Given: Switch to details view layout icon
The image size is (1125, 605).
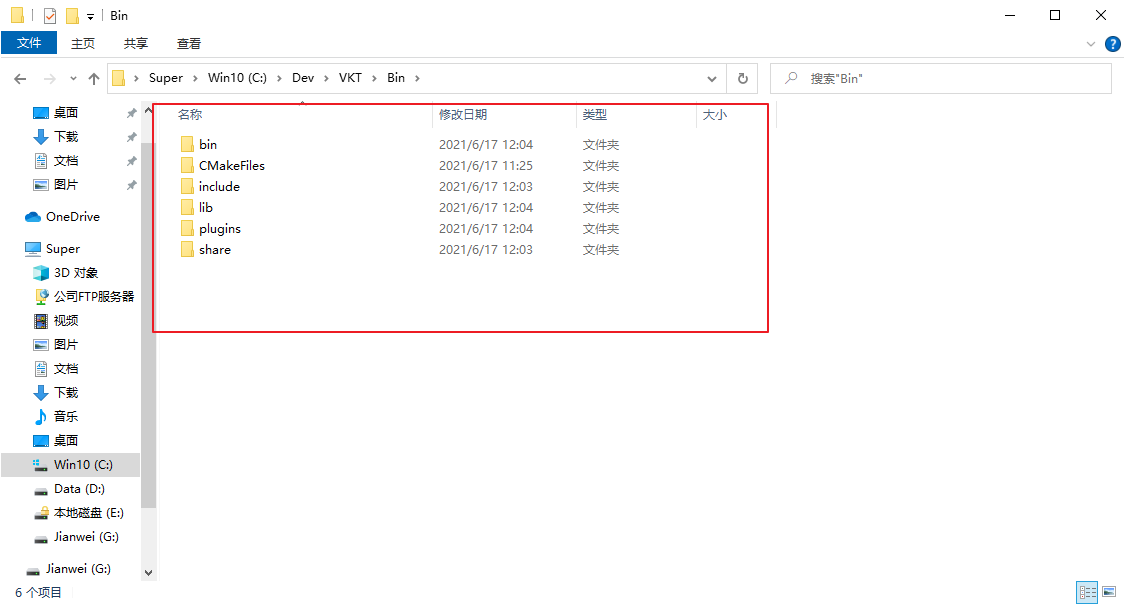Looking at the screenshot, I should (x=1087, y=592).
